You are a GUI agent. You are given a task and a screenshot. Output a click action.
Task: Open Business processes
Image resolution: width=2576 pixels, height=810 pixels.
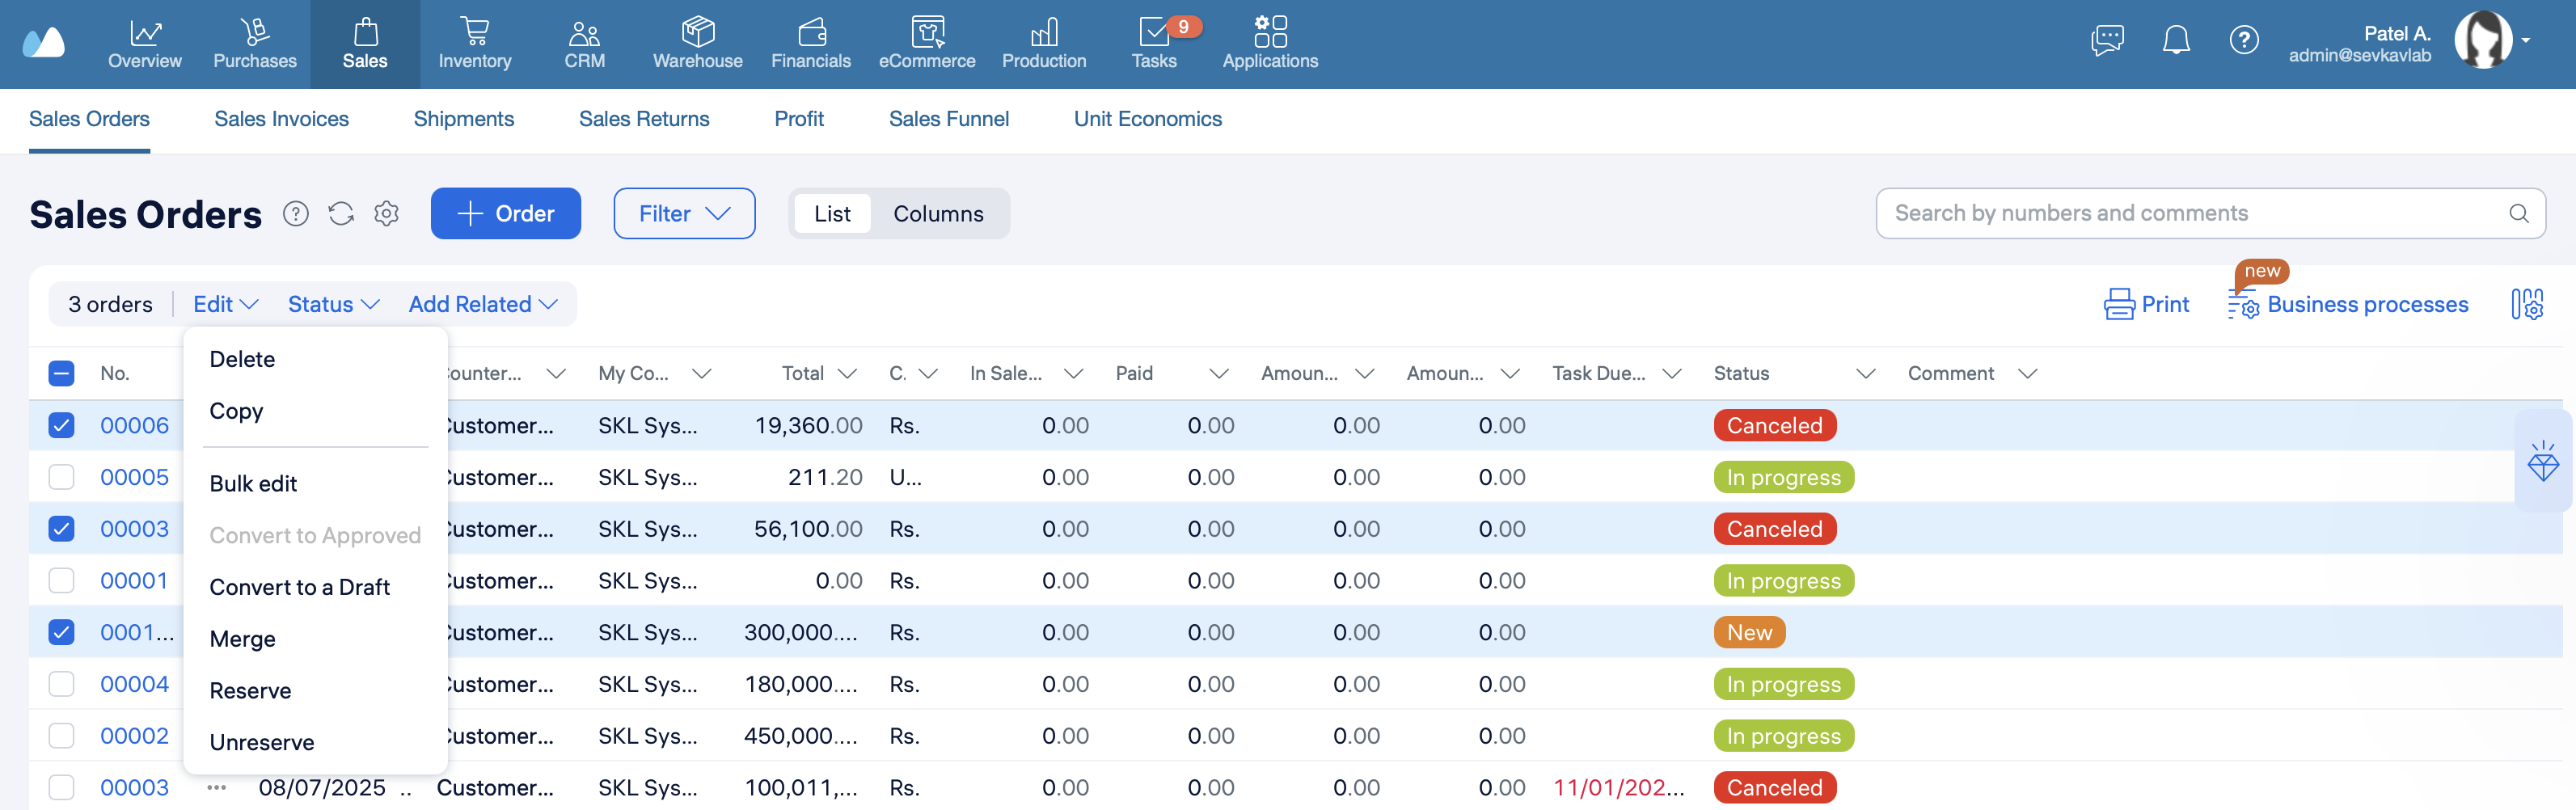pos(2347,304)
